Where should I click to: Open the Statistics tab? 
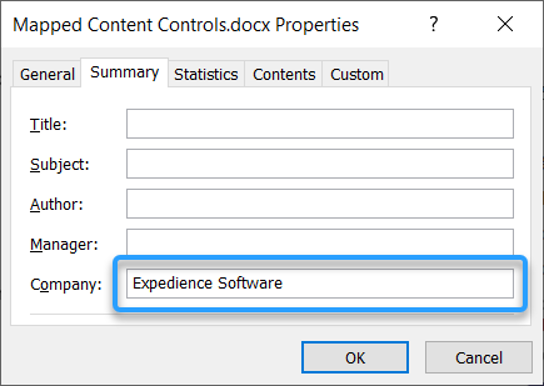click(x=206, y=74)
